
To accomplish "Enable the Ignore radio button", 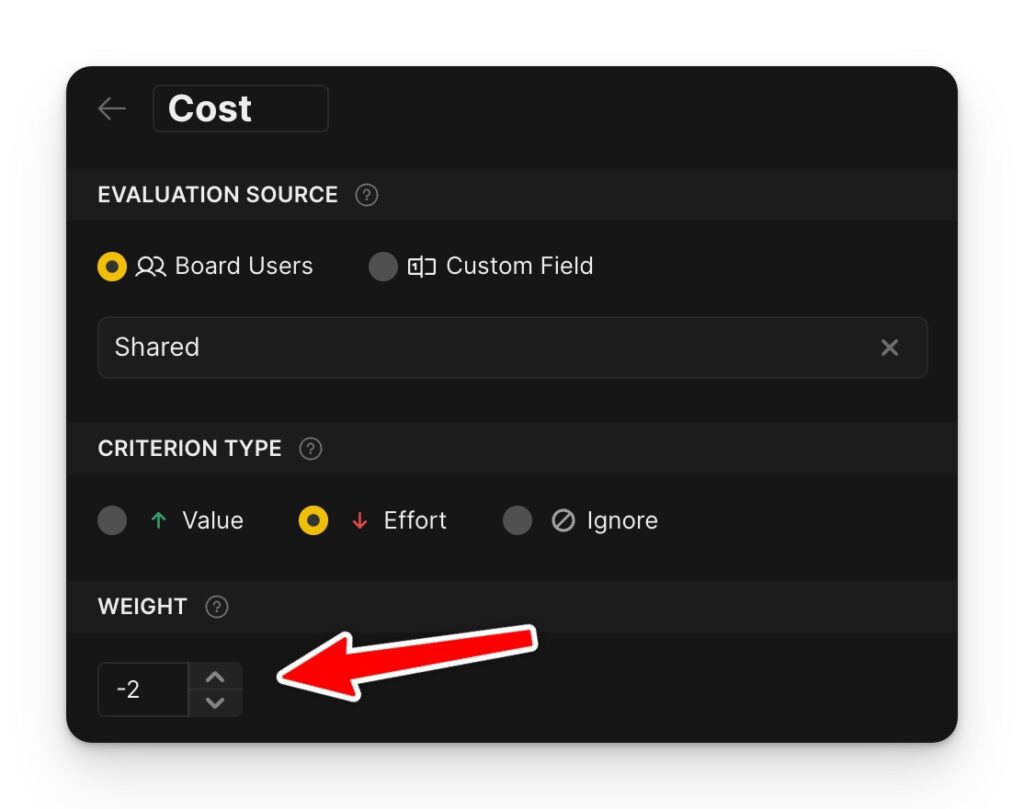I will (517, 521).
